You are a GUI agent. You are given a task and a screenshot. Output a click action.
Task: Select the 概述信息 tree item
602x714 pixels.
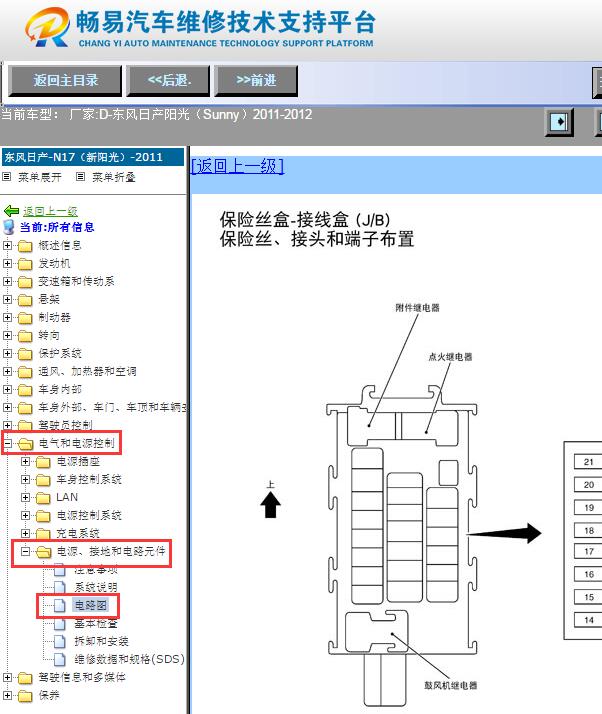(60, 245)
